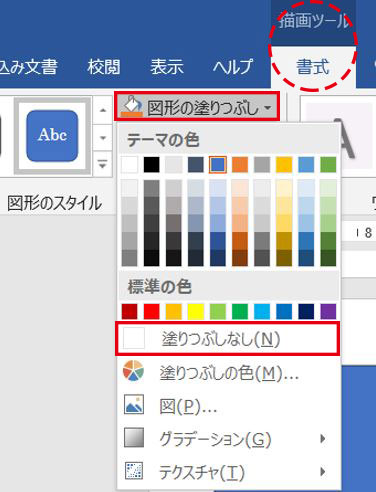Screen dimensions: 376x492
Task: Expand the shape styles gallery
Action: tap(103, 164)
